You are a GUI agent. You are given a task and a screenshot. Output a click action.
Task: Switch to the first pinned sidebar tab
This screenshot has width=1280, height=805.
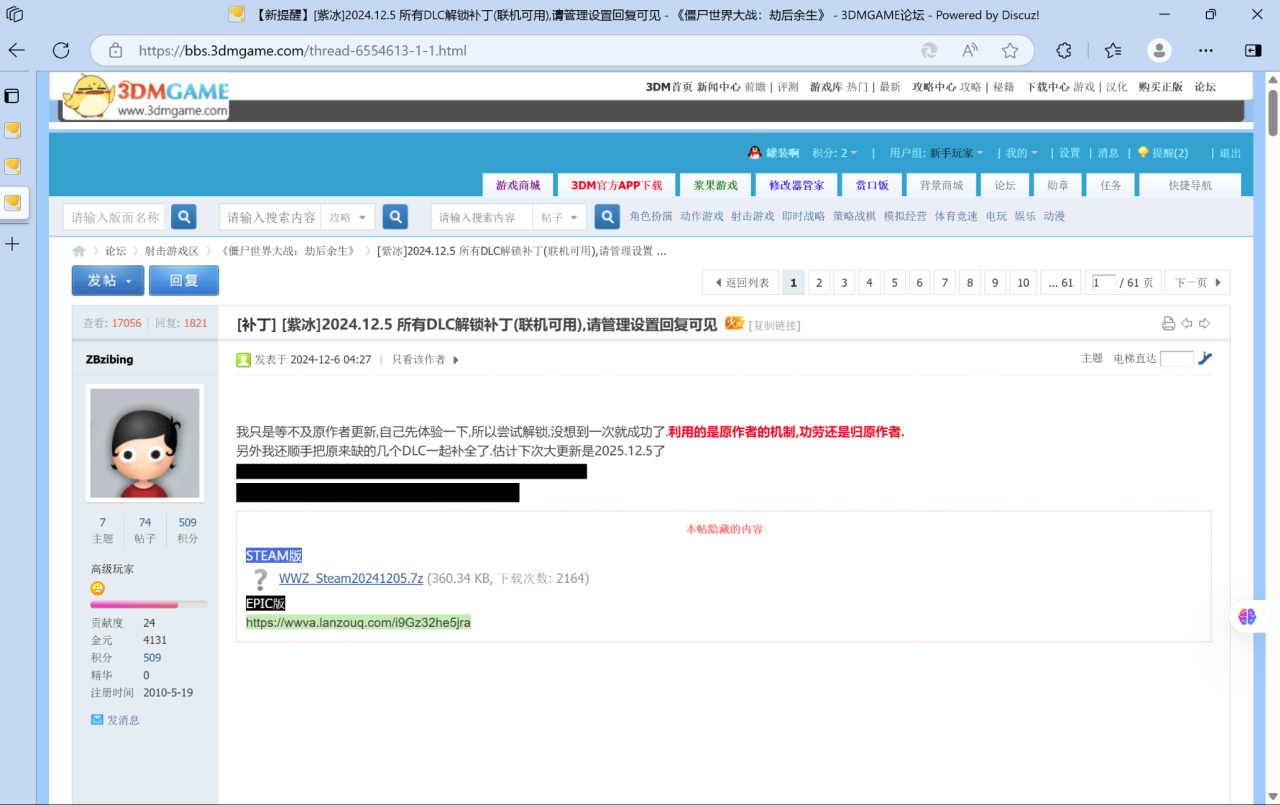(12, 130)
